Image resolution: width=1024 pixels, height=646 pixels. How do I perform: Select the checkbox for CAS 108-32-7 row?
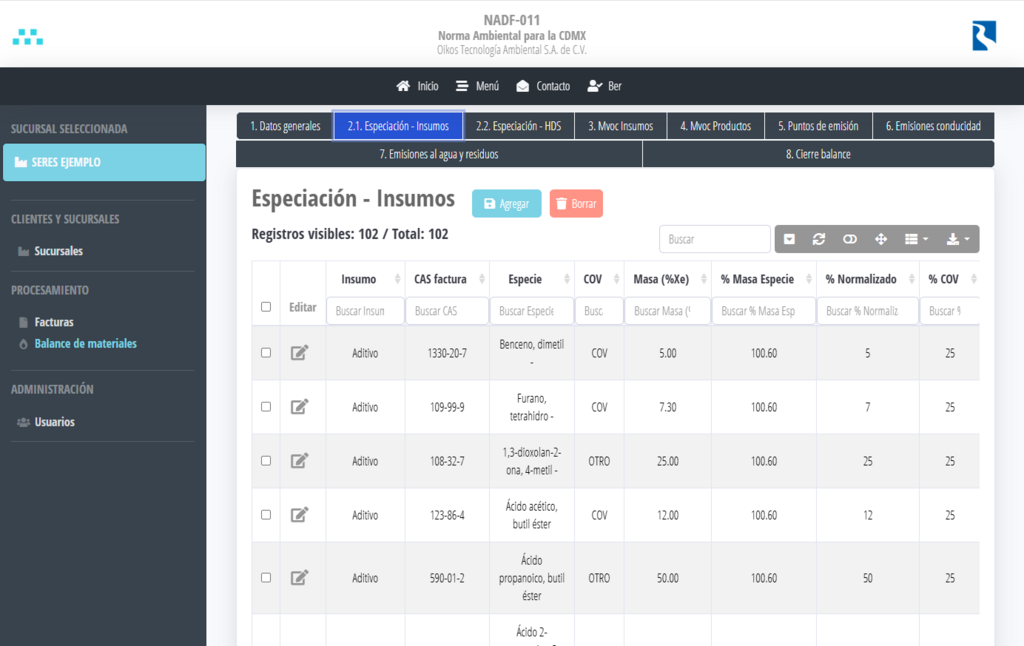click(x=266, y=461)
